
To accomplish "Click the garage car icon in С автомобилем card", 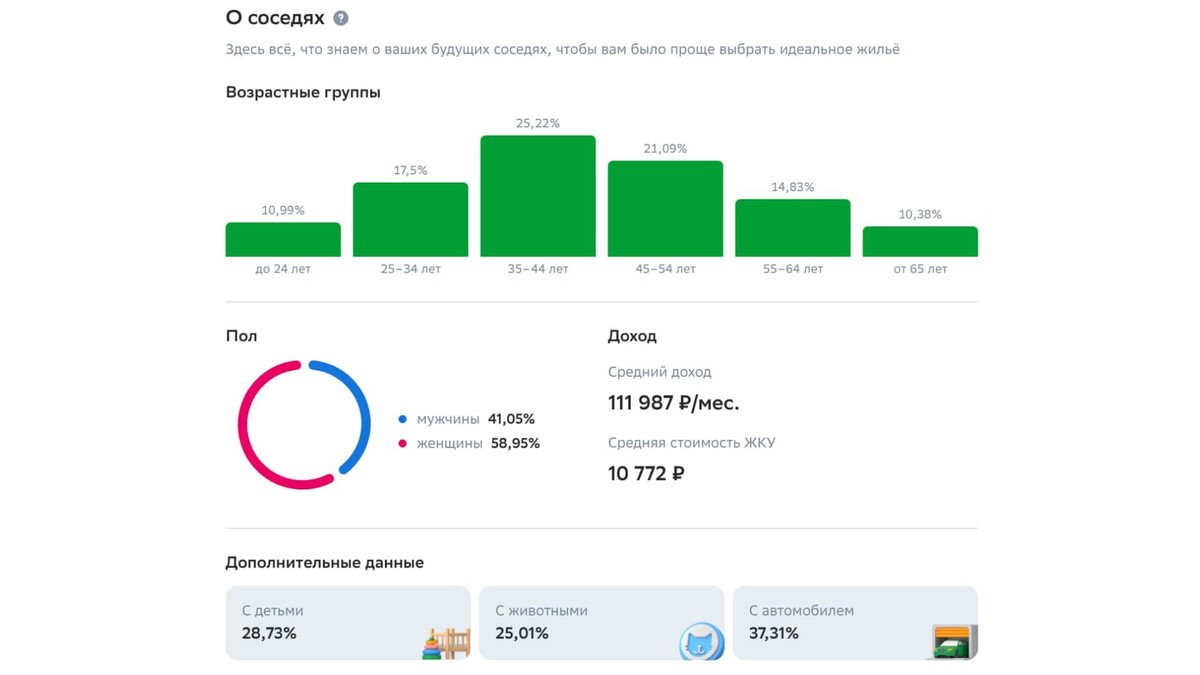I will tap(954, 641).
